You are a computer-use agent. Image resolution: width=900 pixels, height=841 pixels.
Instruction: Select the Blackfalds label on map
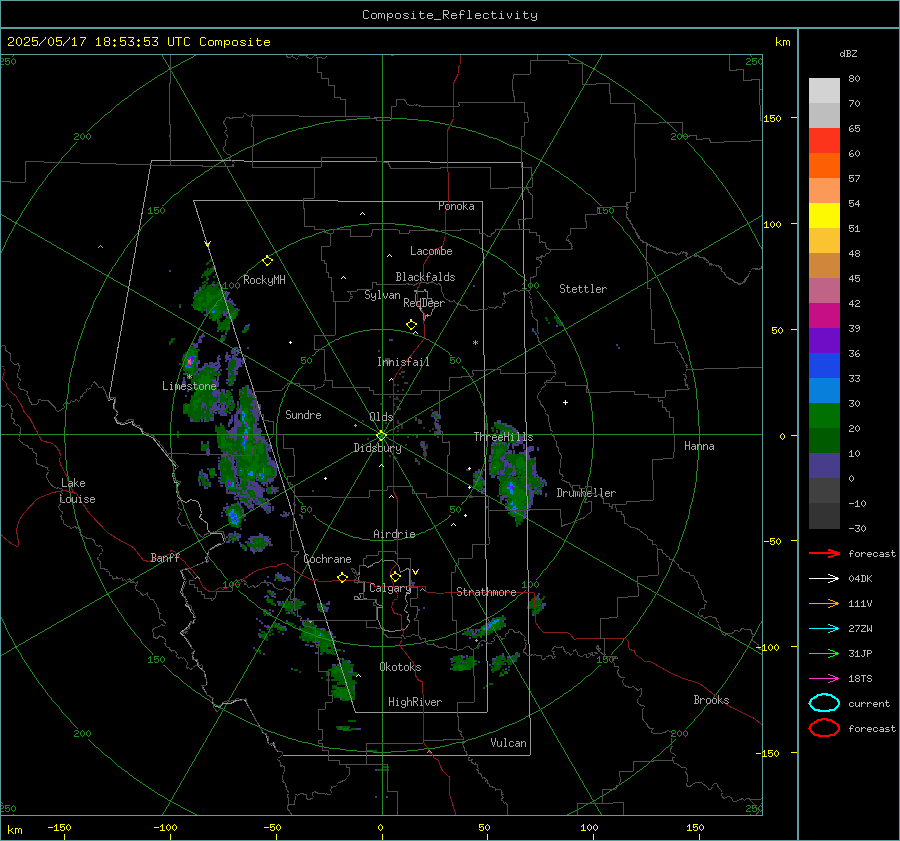425,277
